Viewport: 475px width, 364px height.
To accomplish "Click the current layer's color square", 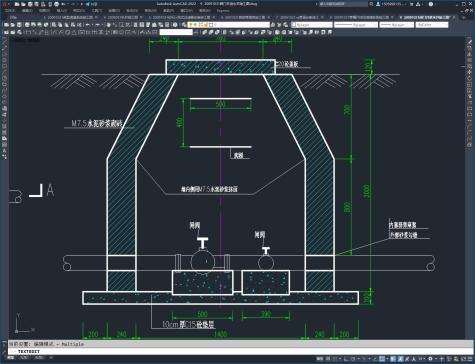I will 211,25.
